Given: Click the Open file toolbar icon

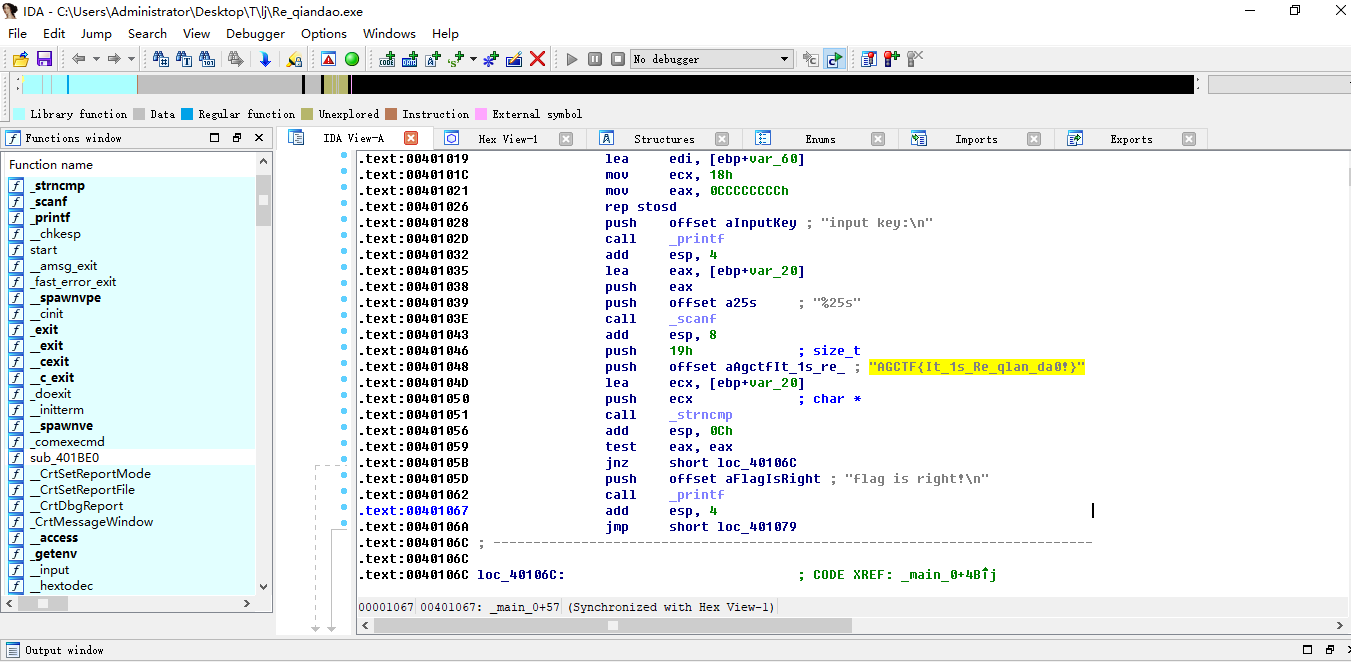Looking at the screenshot, I should pos(20,59).
